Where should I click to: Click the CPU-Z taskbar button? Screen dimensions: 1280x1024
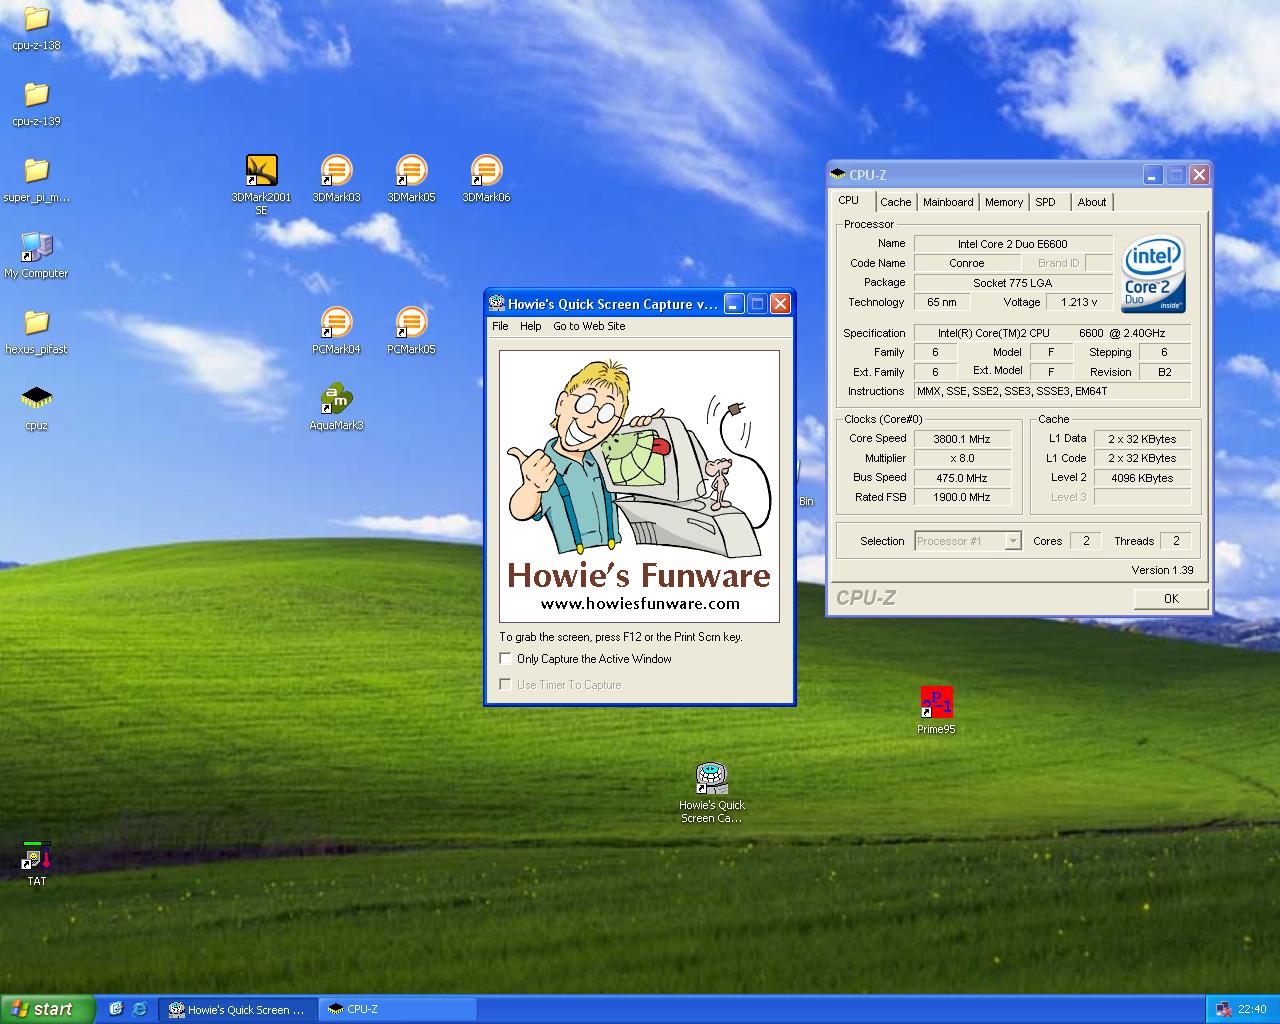(397, 1009)
